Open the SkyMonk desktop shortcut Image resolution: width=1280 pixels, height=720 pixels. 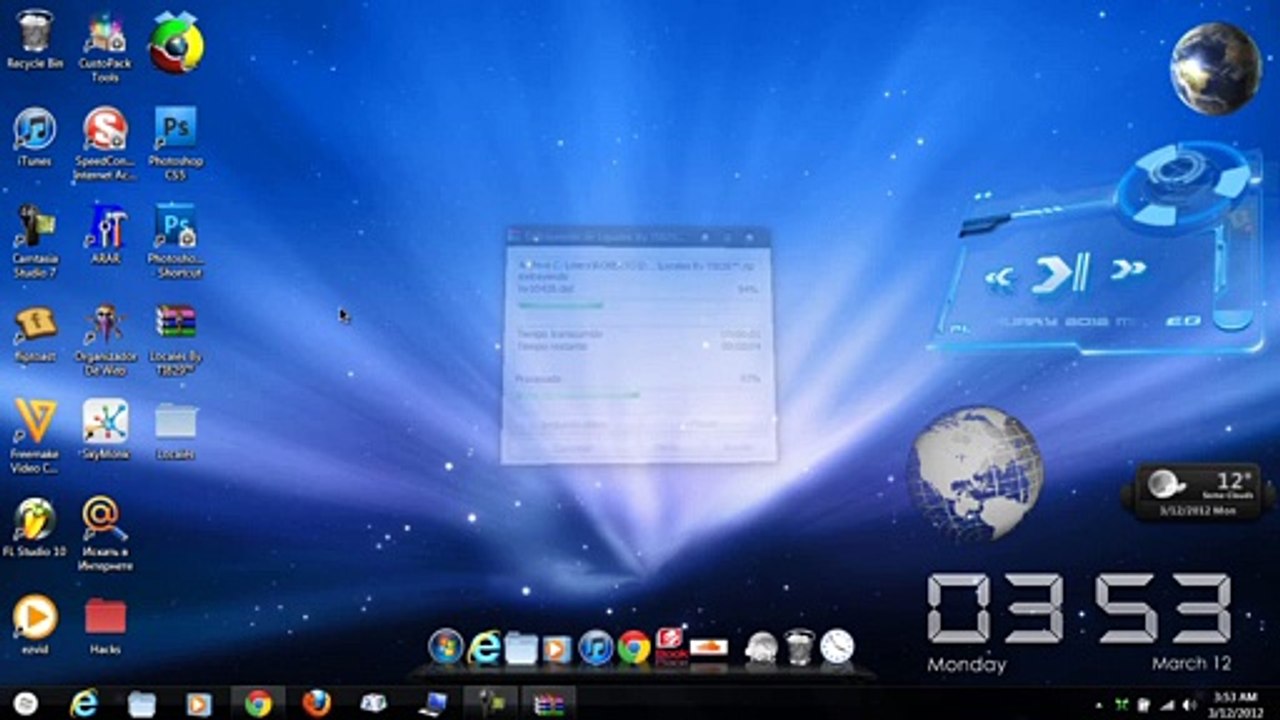[105, 428]
